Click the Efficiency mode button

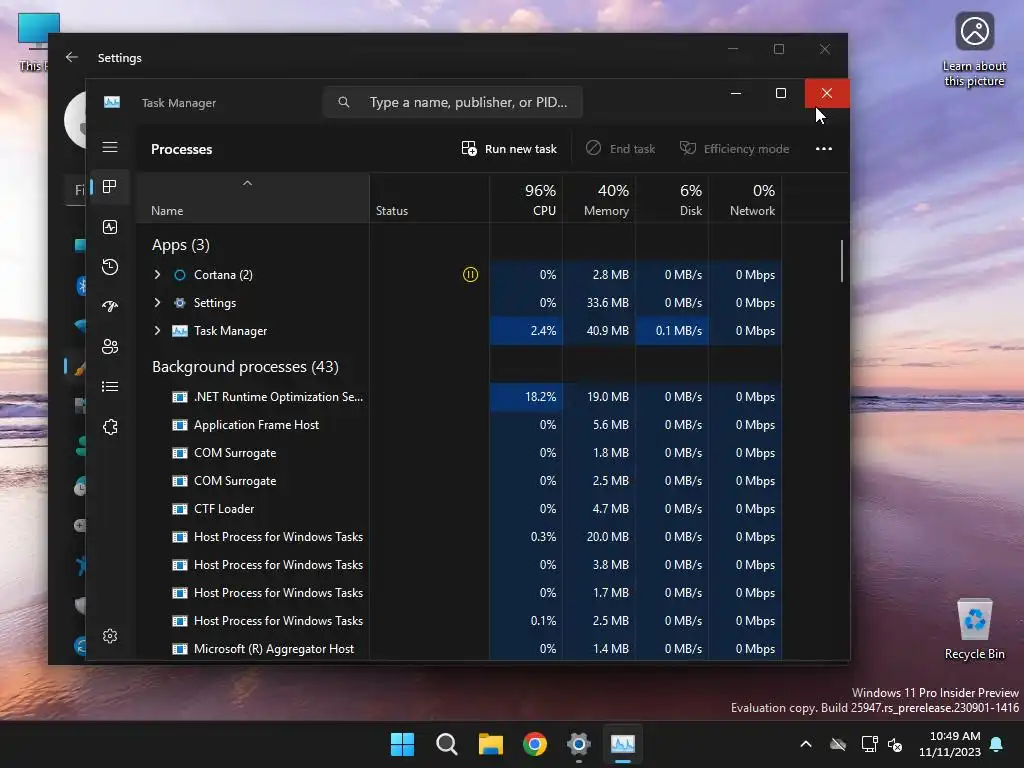(x=735, y=149)
